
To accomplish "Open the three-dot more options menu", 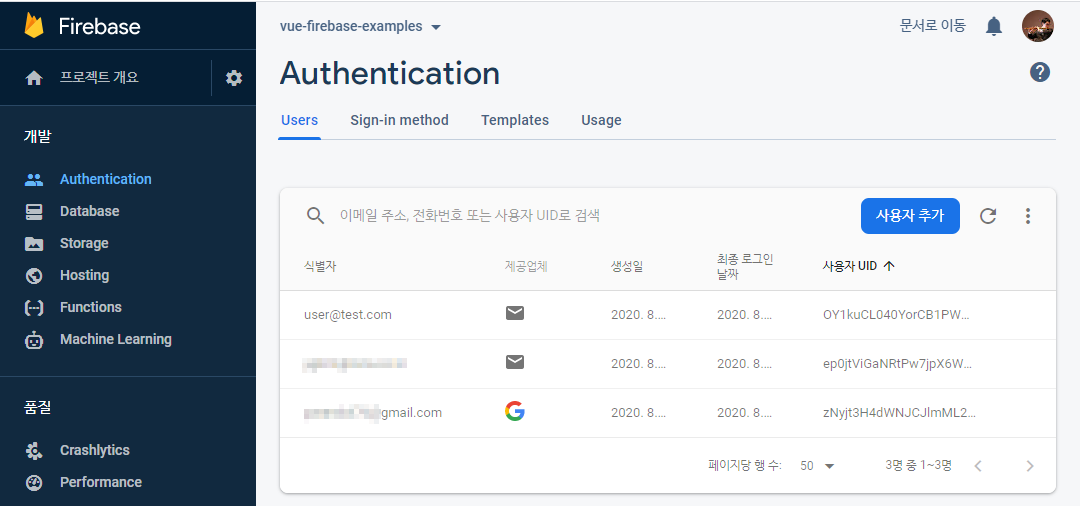I will 1028,216.
